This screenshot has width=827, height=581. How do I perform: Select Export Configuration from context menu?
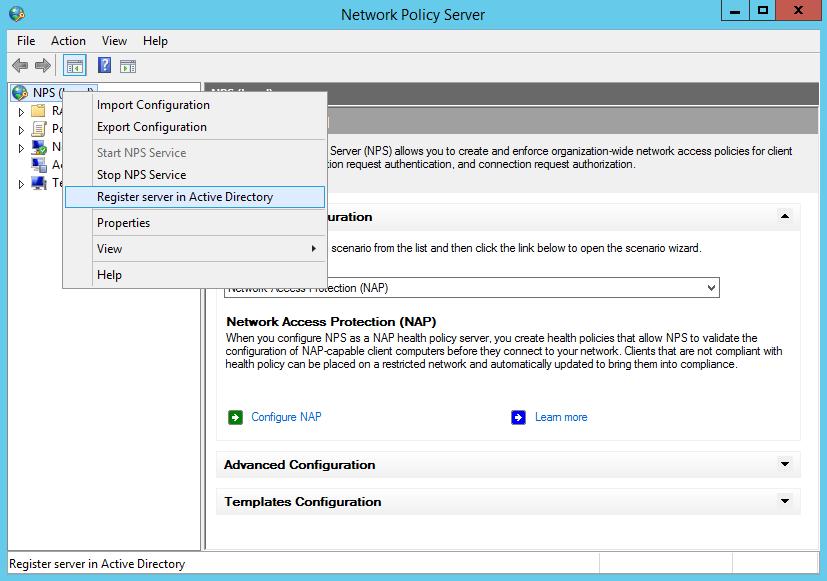(x=151, y=127)
